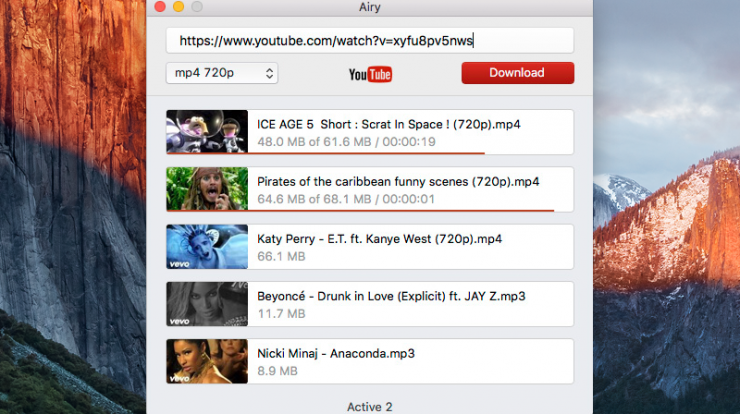Open the Nicki Minaj Anaconda thumbnail
Image resolution: width=740 pixels, height=414 pixels.
pos(207,361)
